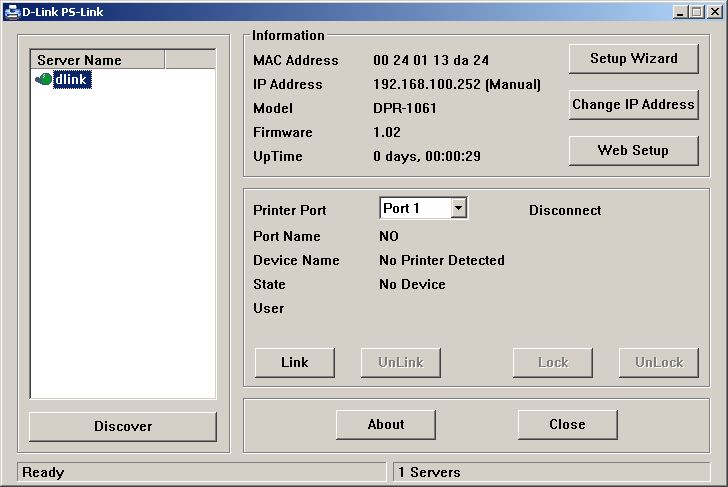The height and width of the screenshot is (487, 728).
Task: Close the window with the X button
Action: tap(715, 12)
